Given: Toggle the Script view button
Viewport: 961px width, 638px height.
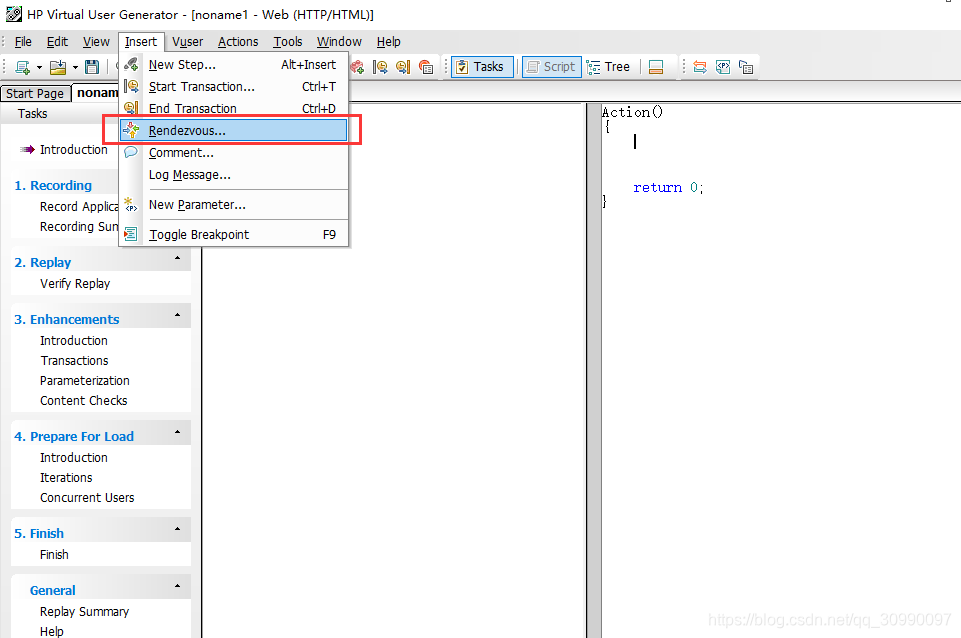Looking at the screenshot, I should click(552, 67).
